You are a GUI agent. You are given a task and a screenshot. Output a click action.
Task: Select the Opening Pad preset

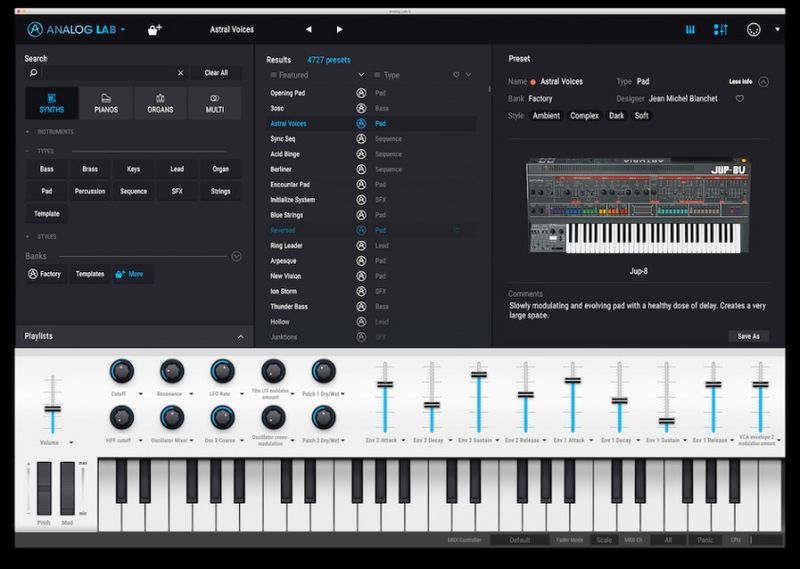tap(288, 93)
